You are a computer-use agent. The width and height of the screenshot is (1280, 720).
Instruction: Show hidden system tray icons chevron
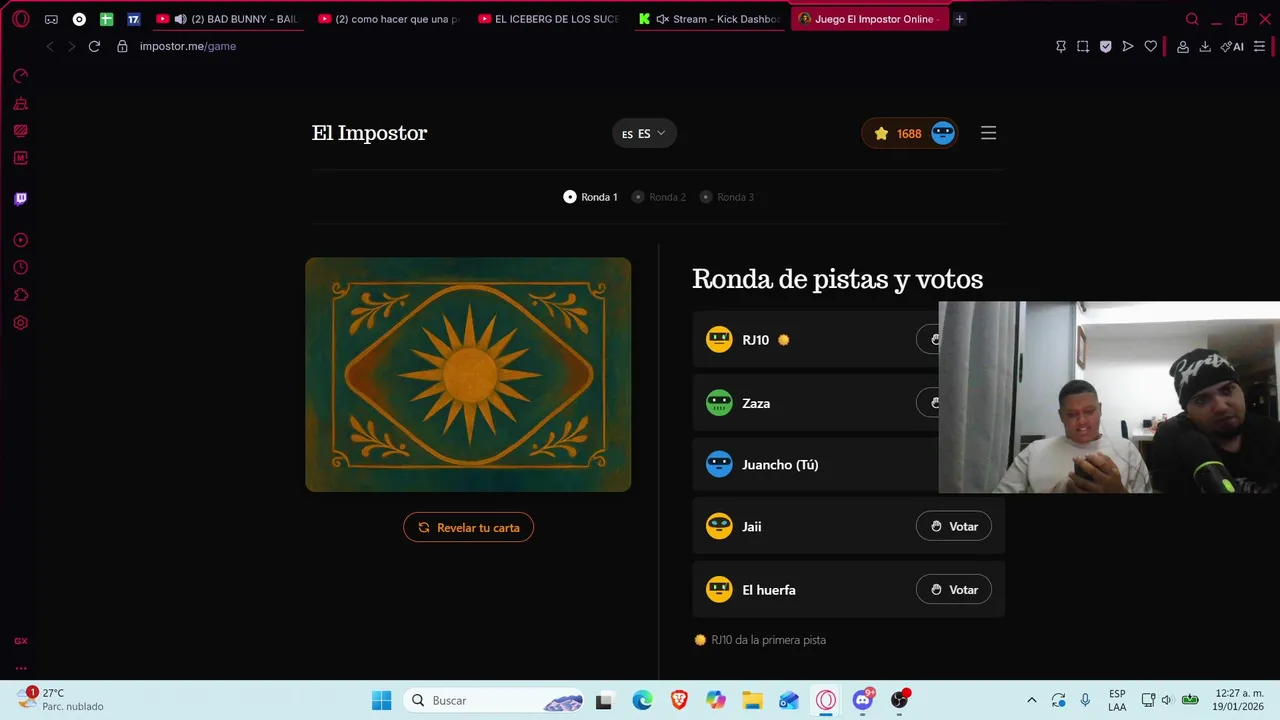[1031, 700]
